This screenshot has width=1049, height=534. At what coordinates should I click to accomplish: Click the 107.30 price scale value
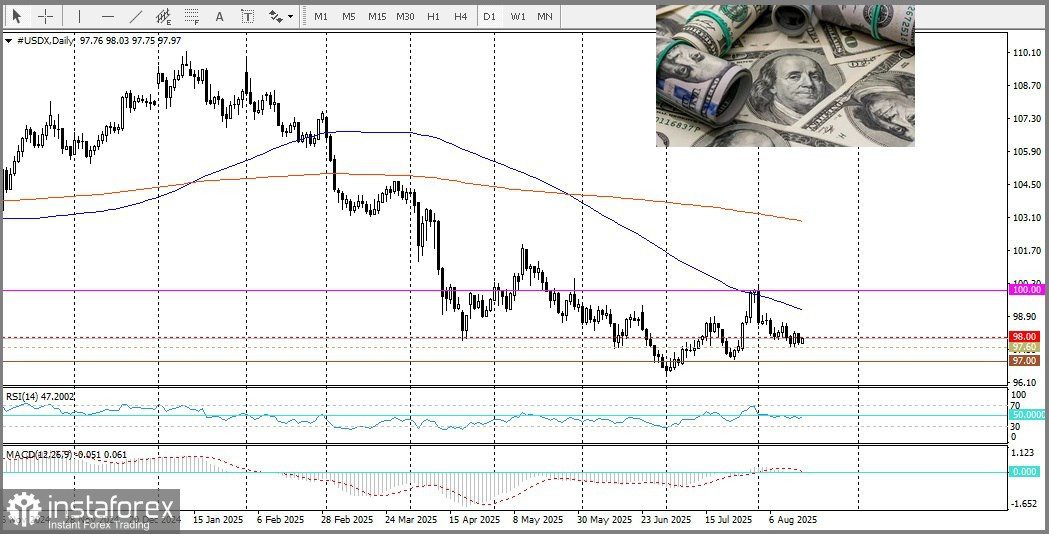(1028, 118)
